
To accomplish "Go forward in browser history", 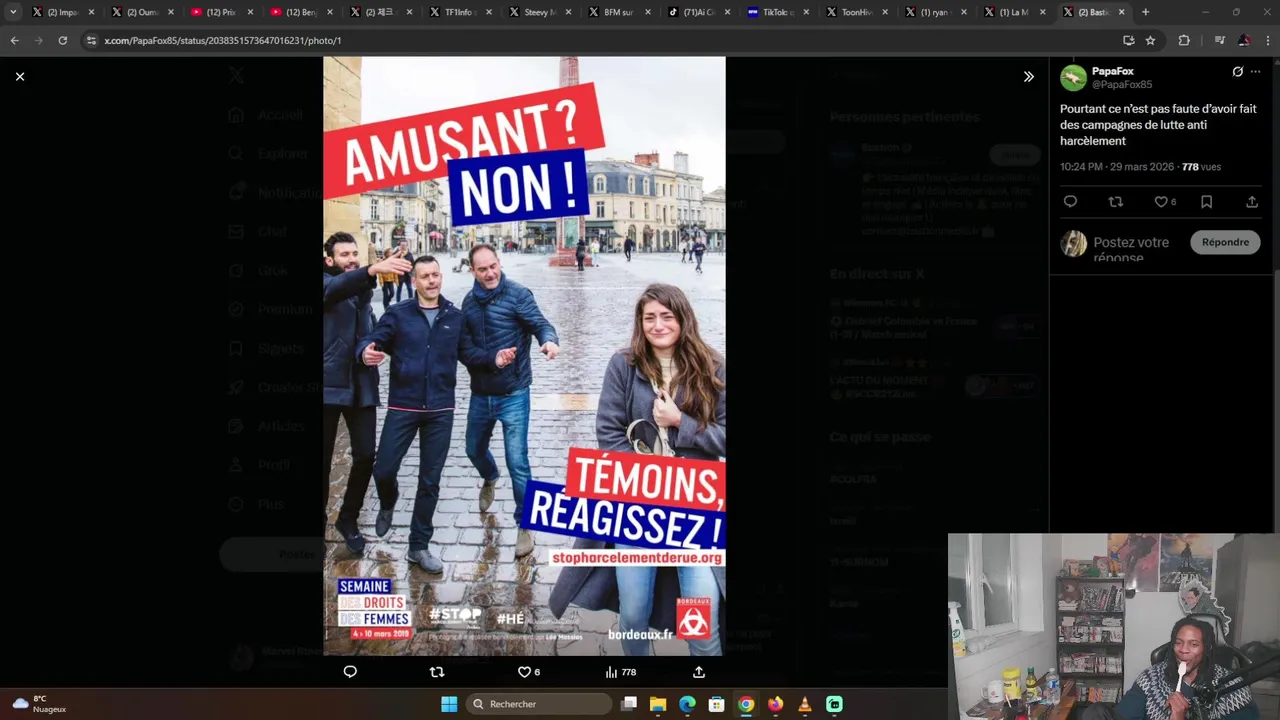I will click(x=38, y=40).
